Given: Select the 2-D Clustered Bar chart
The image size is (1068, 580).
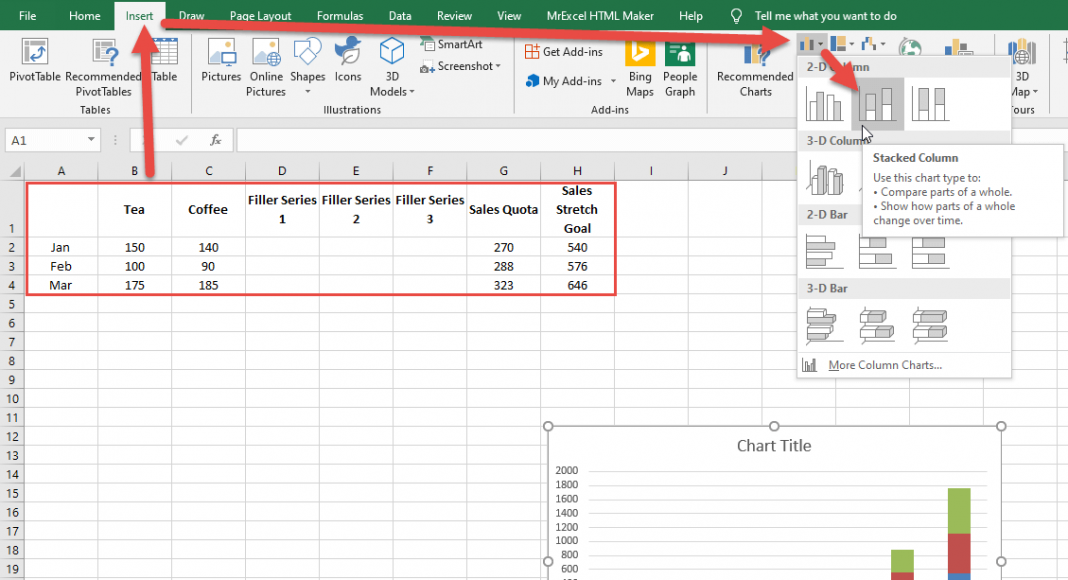Looking at the screenshot, I should click(825, 252).
